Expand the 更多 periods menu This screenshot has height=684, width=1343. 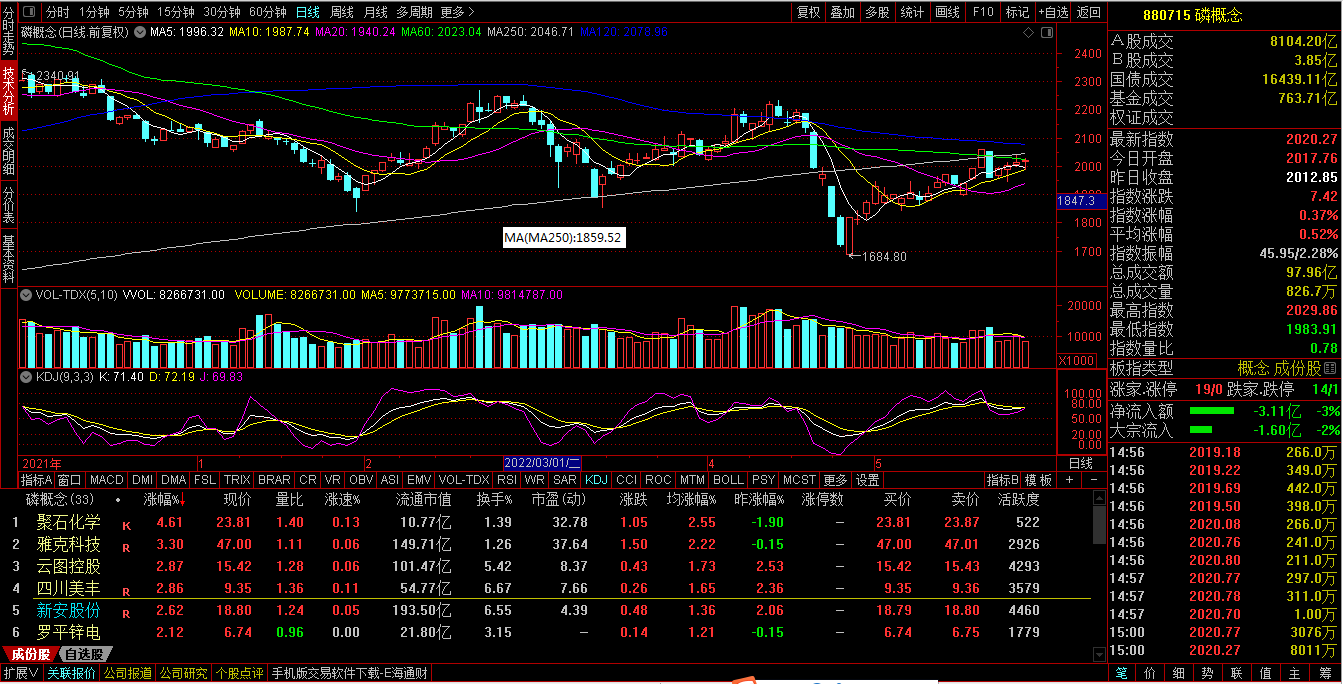[x=457, y=12]
